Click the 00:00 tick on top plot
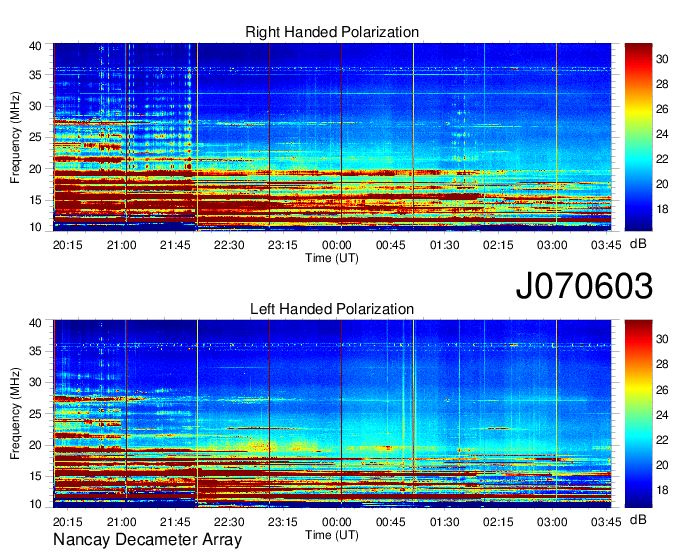Viewport: 680px width, 552px height. click(x=337, y=245)
